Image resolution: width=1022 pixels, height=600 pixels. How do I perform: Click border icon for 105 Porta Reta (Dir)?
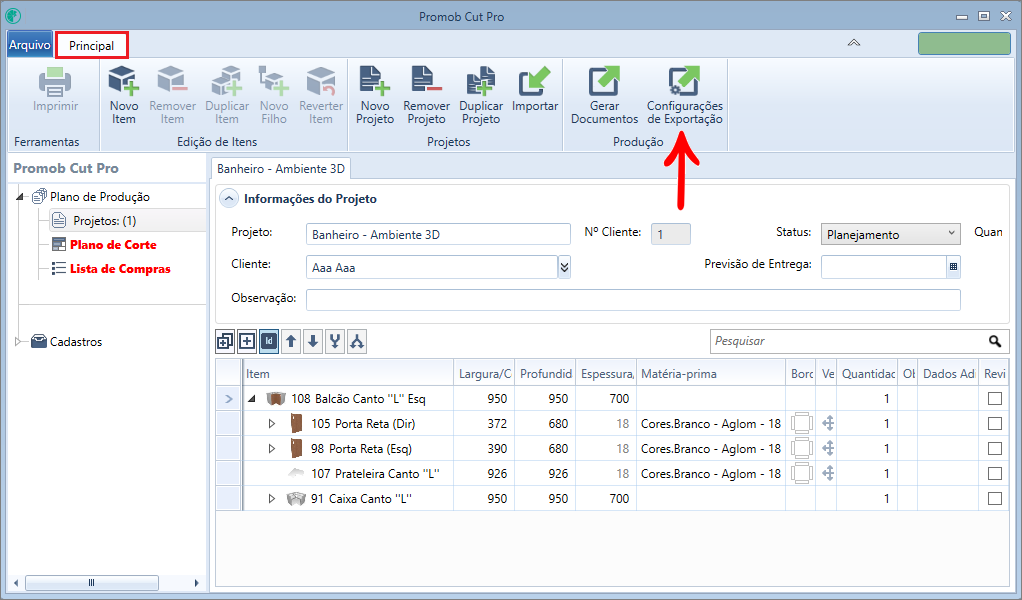click(802, 423)
